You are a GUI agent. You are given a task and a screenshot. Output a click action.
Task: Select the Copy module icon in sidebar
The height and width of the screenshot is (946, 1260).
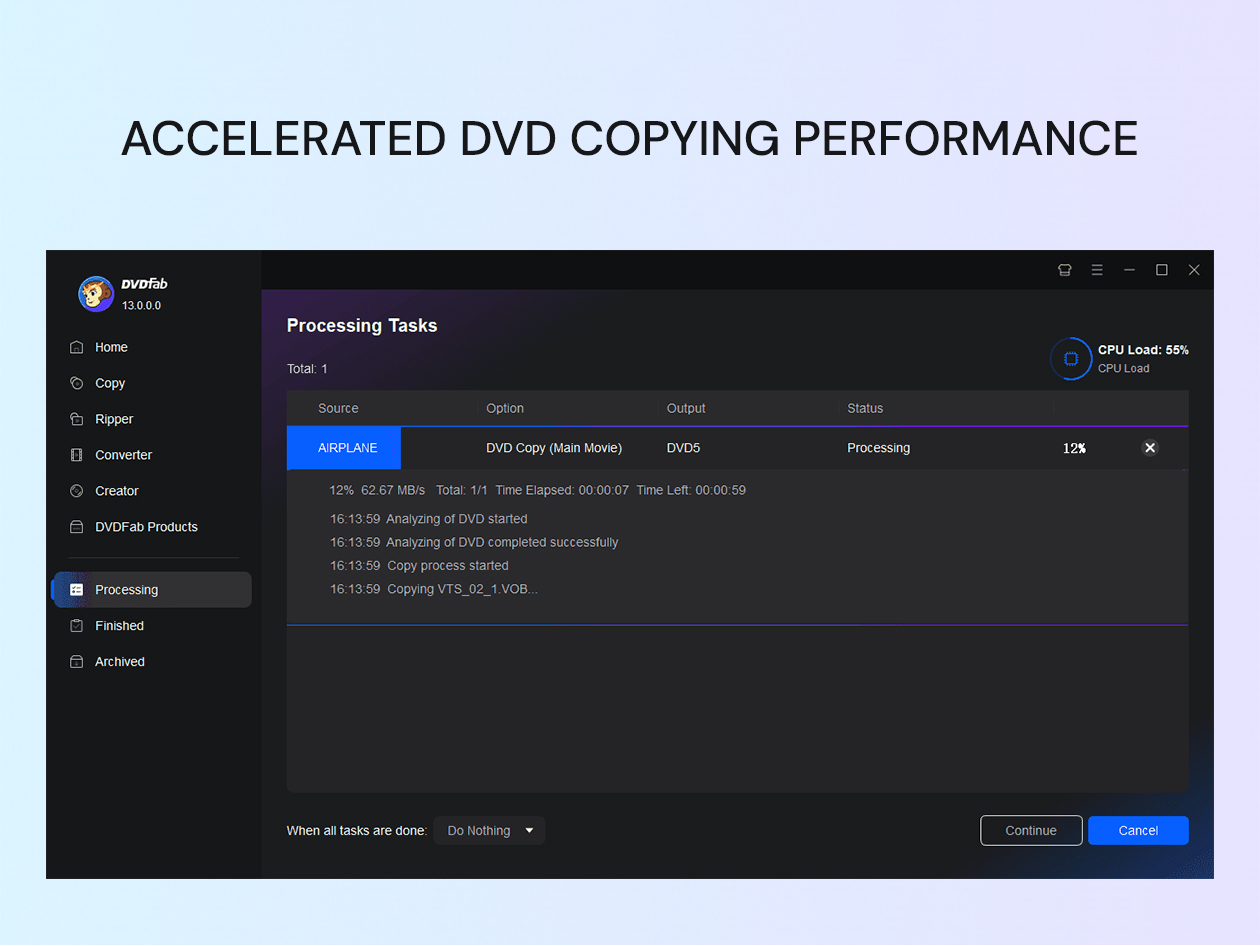76,383
